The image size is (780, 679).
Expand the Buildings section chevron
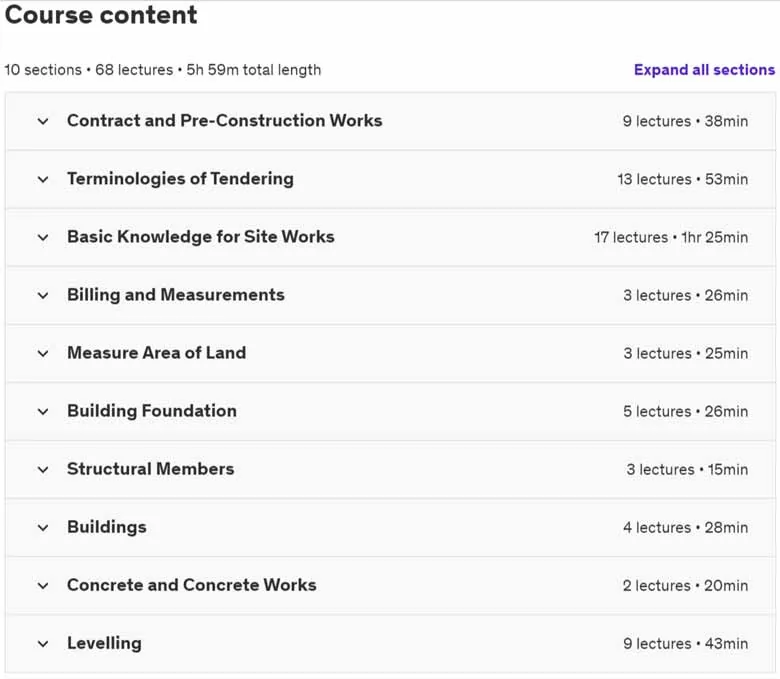click(43, 528)
